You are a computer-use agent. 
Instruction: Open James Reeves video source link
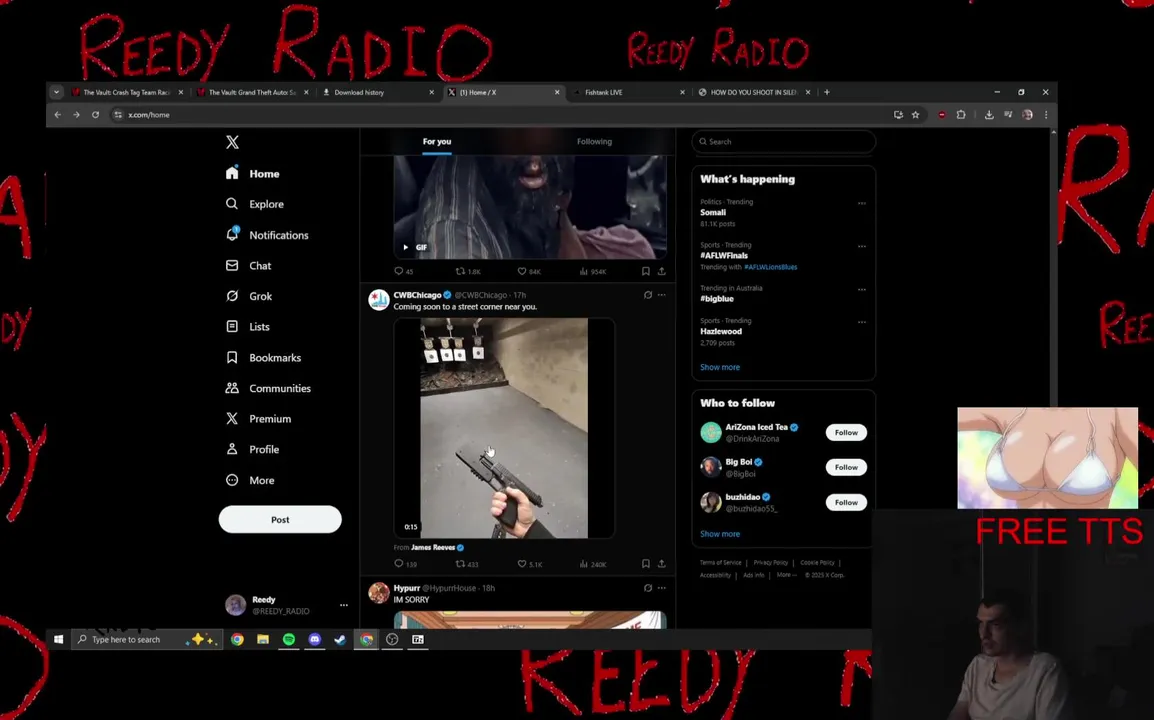point(433,548)
